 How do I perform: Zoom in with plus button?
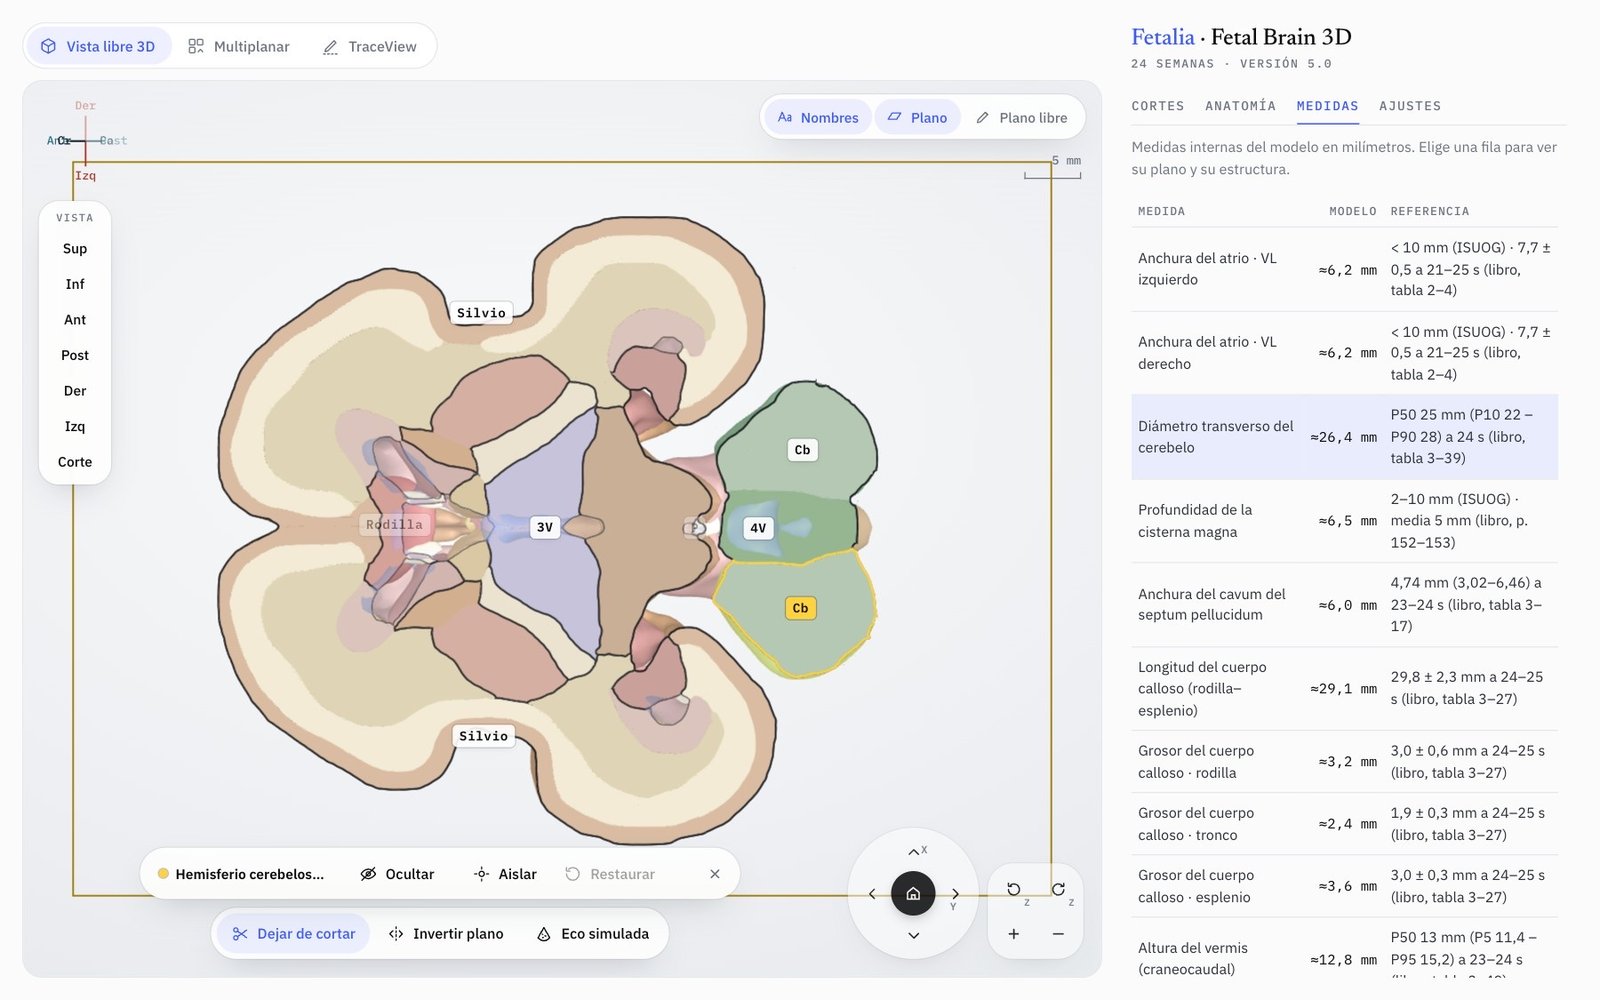(x=1014, y=934)
